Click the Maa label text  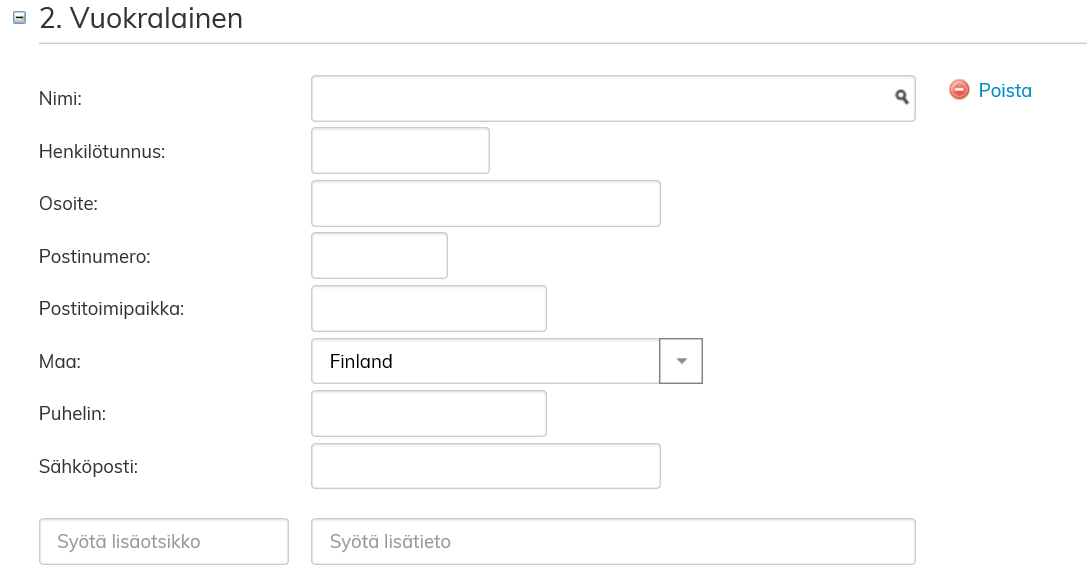pos(60,362)
